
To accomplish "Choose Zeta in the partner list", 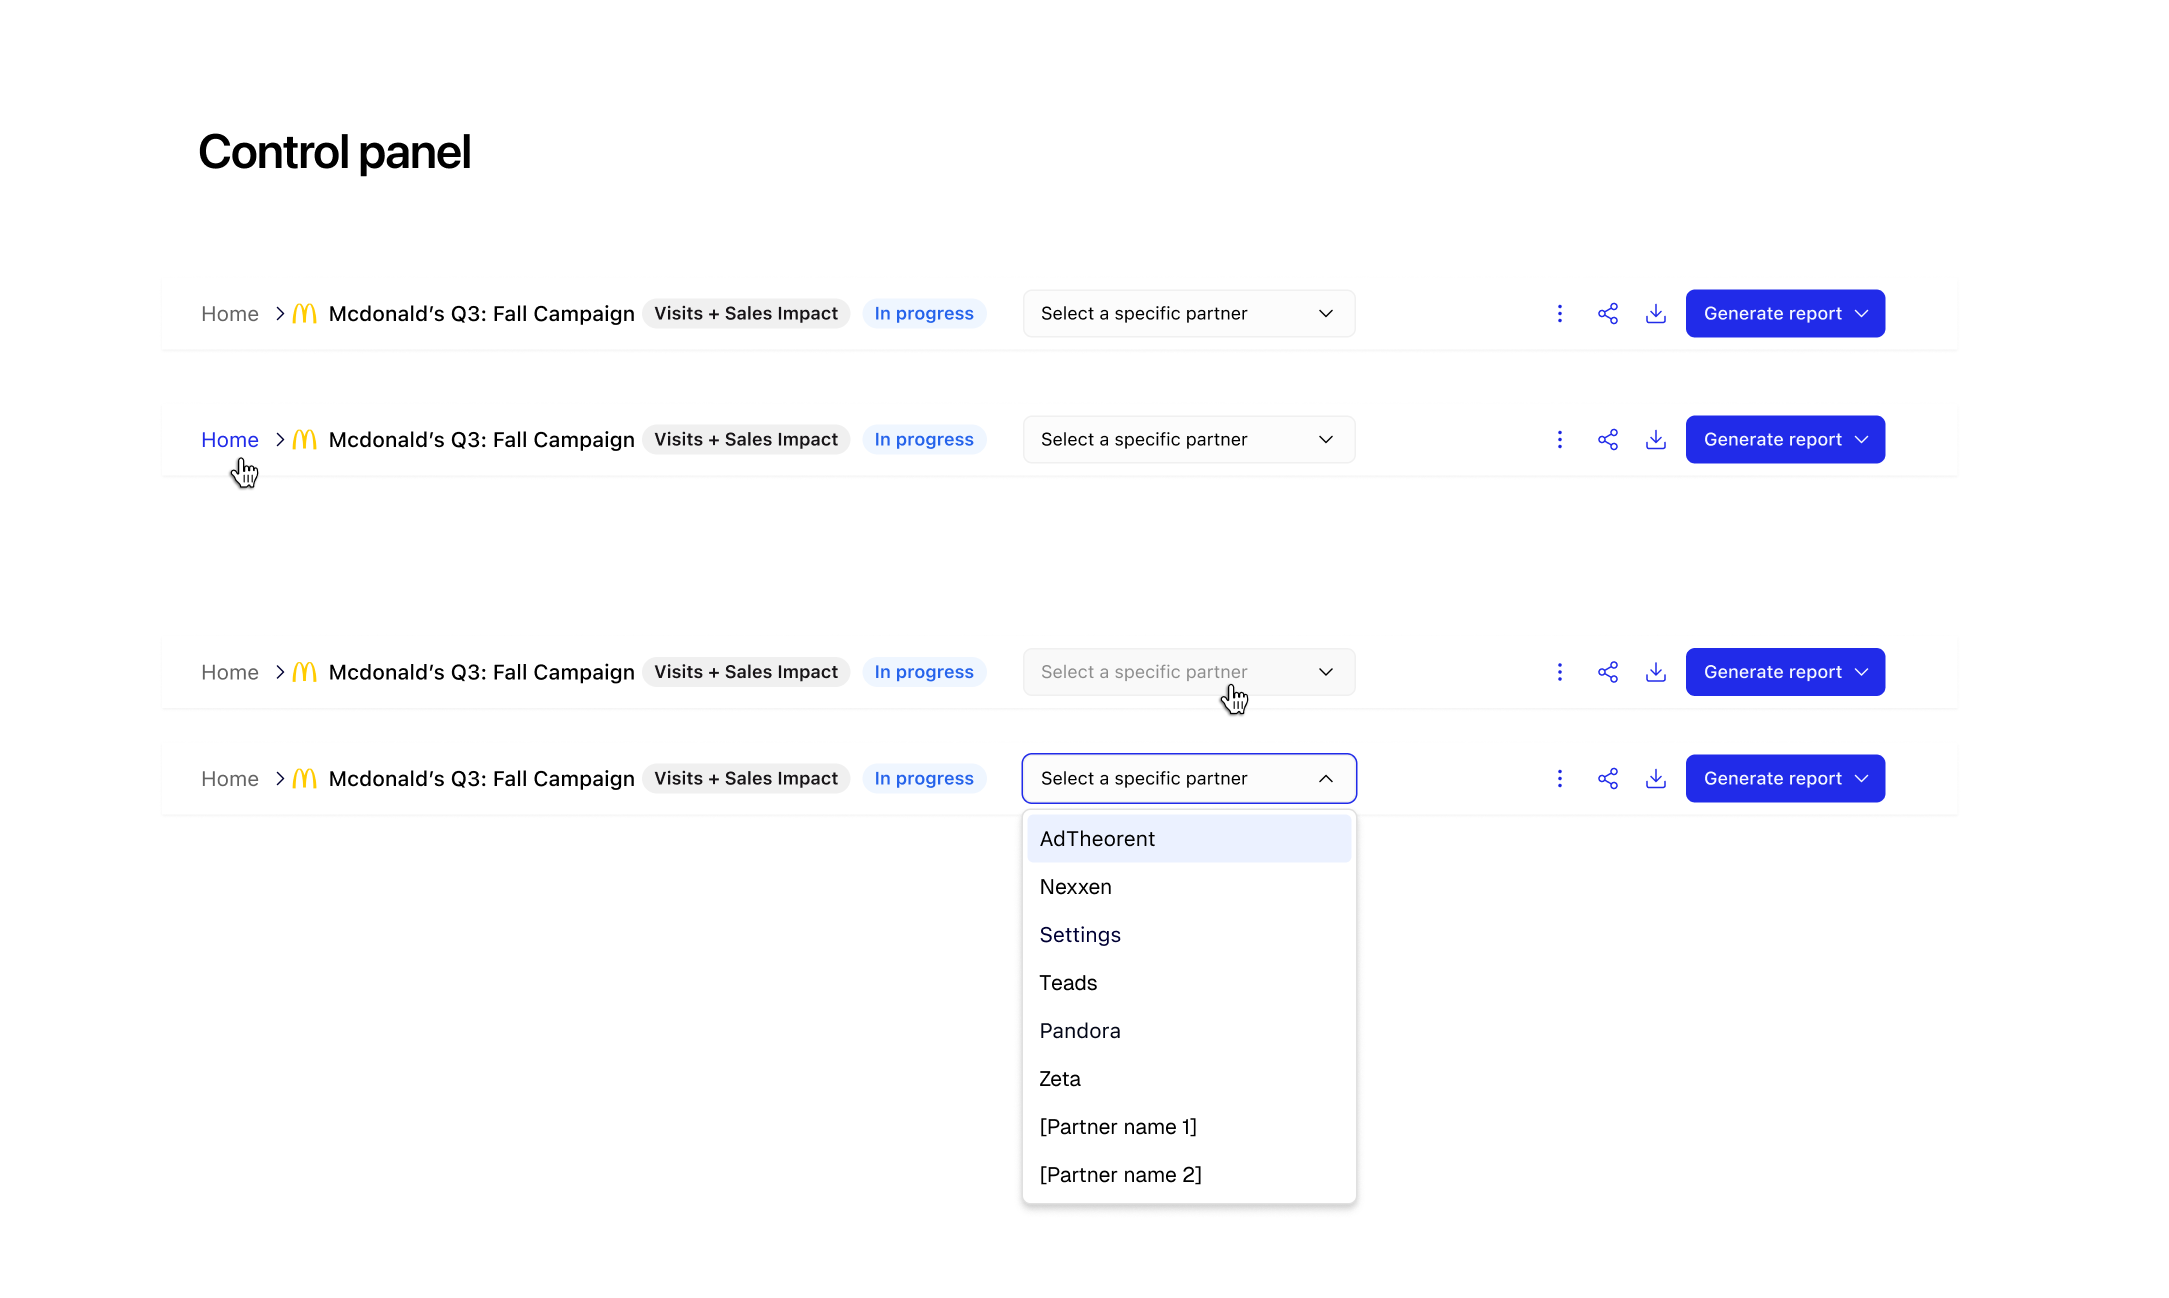I will click(1188, 1079).
